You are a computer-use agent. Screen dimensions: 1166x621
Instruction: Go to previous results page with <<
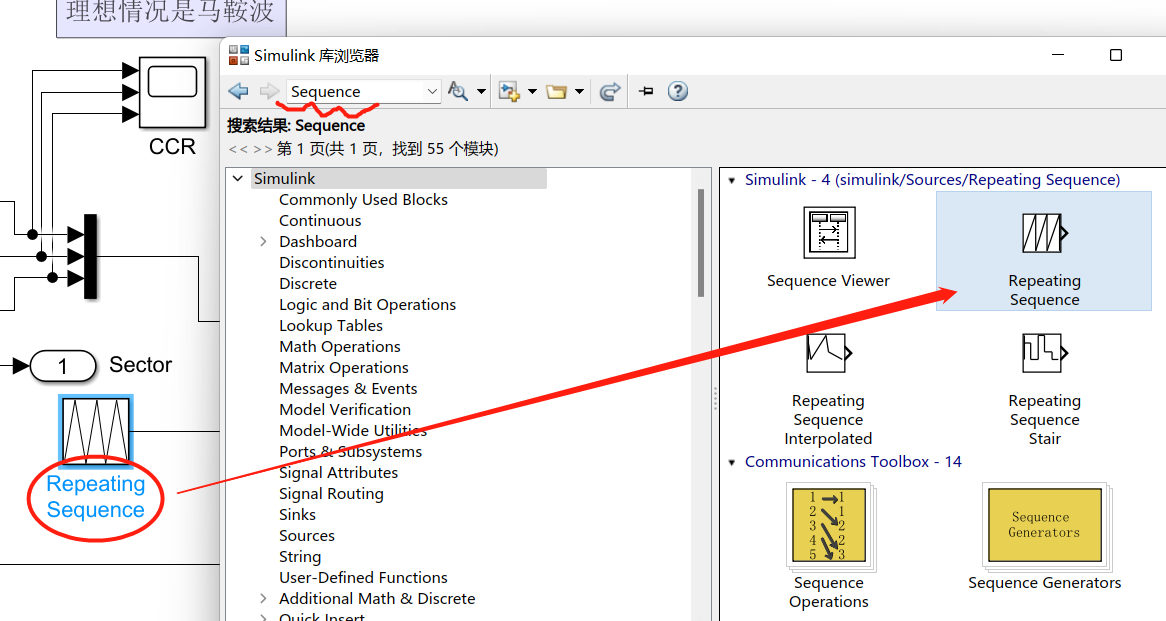click(238, 149)
